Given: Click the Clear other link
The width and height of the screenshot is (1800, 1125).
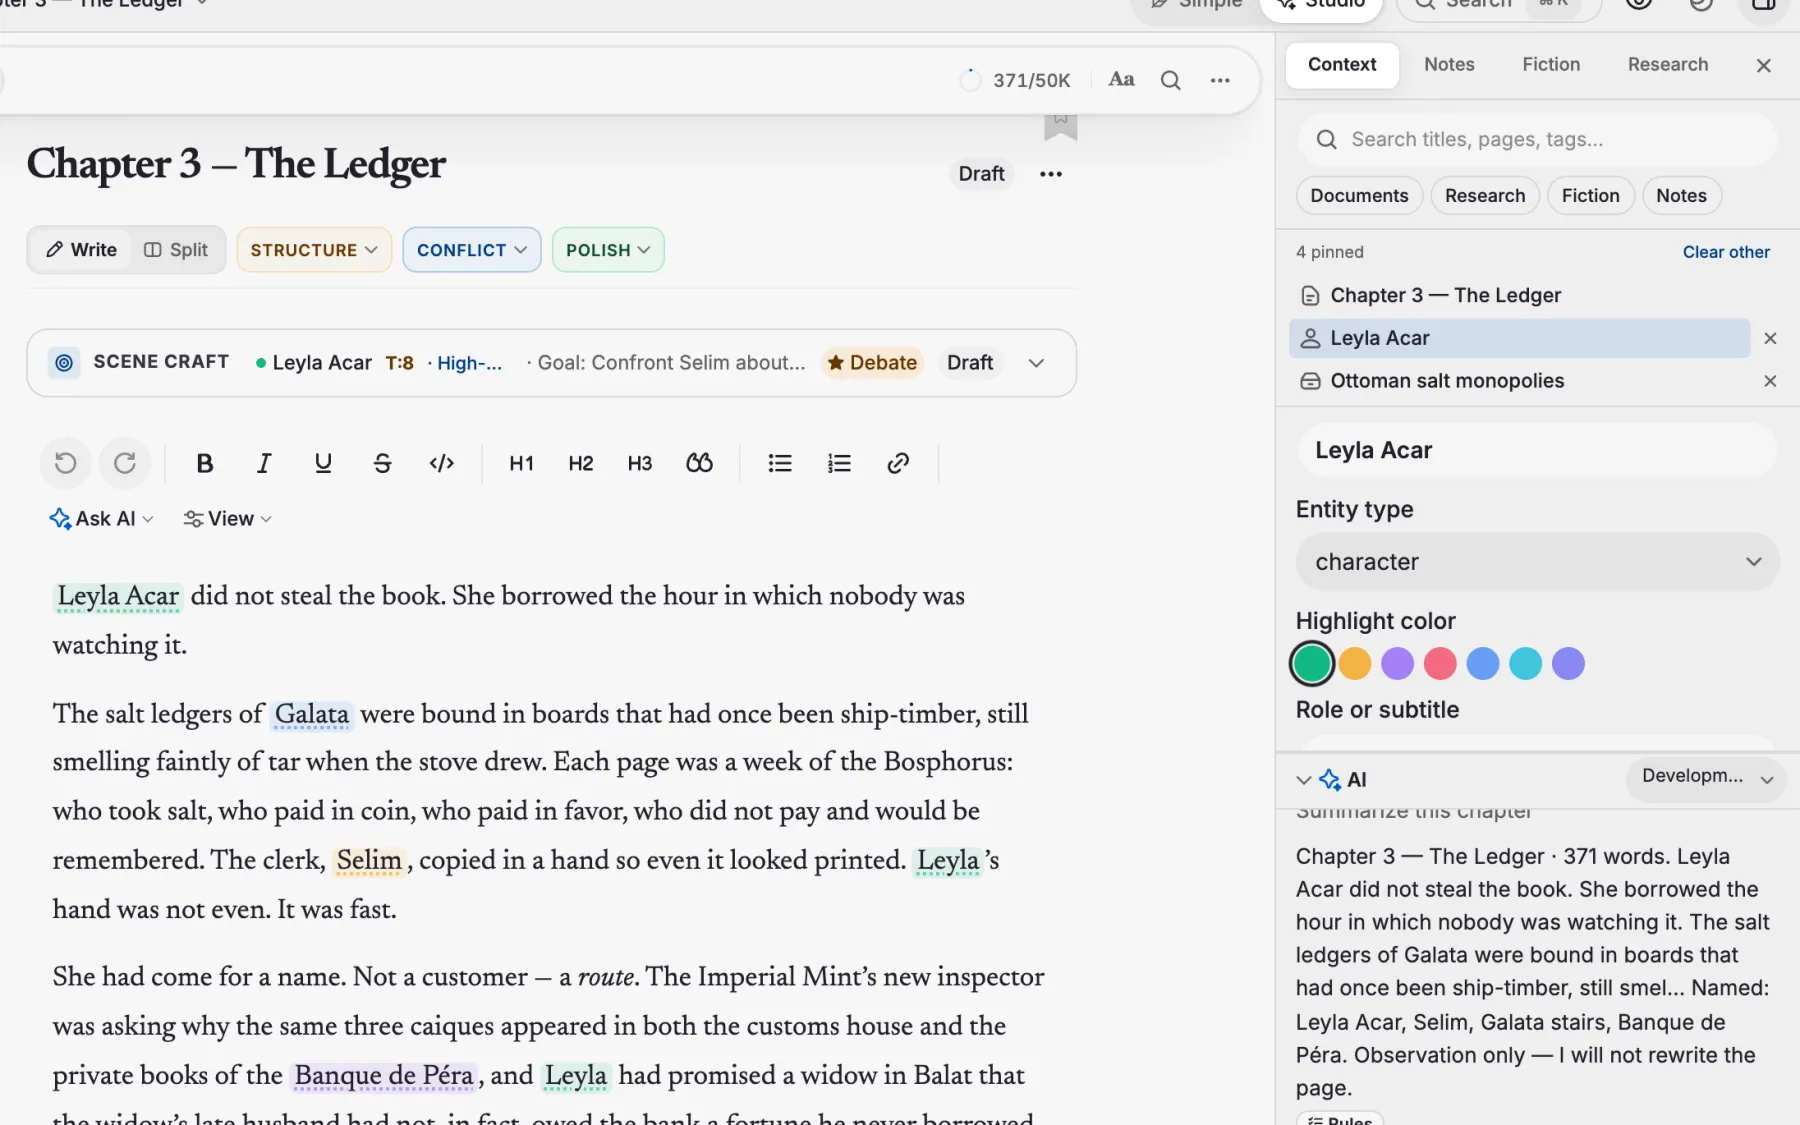Looking at the screenshot, I should point(1725,252).
